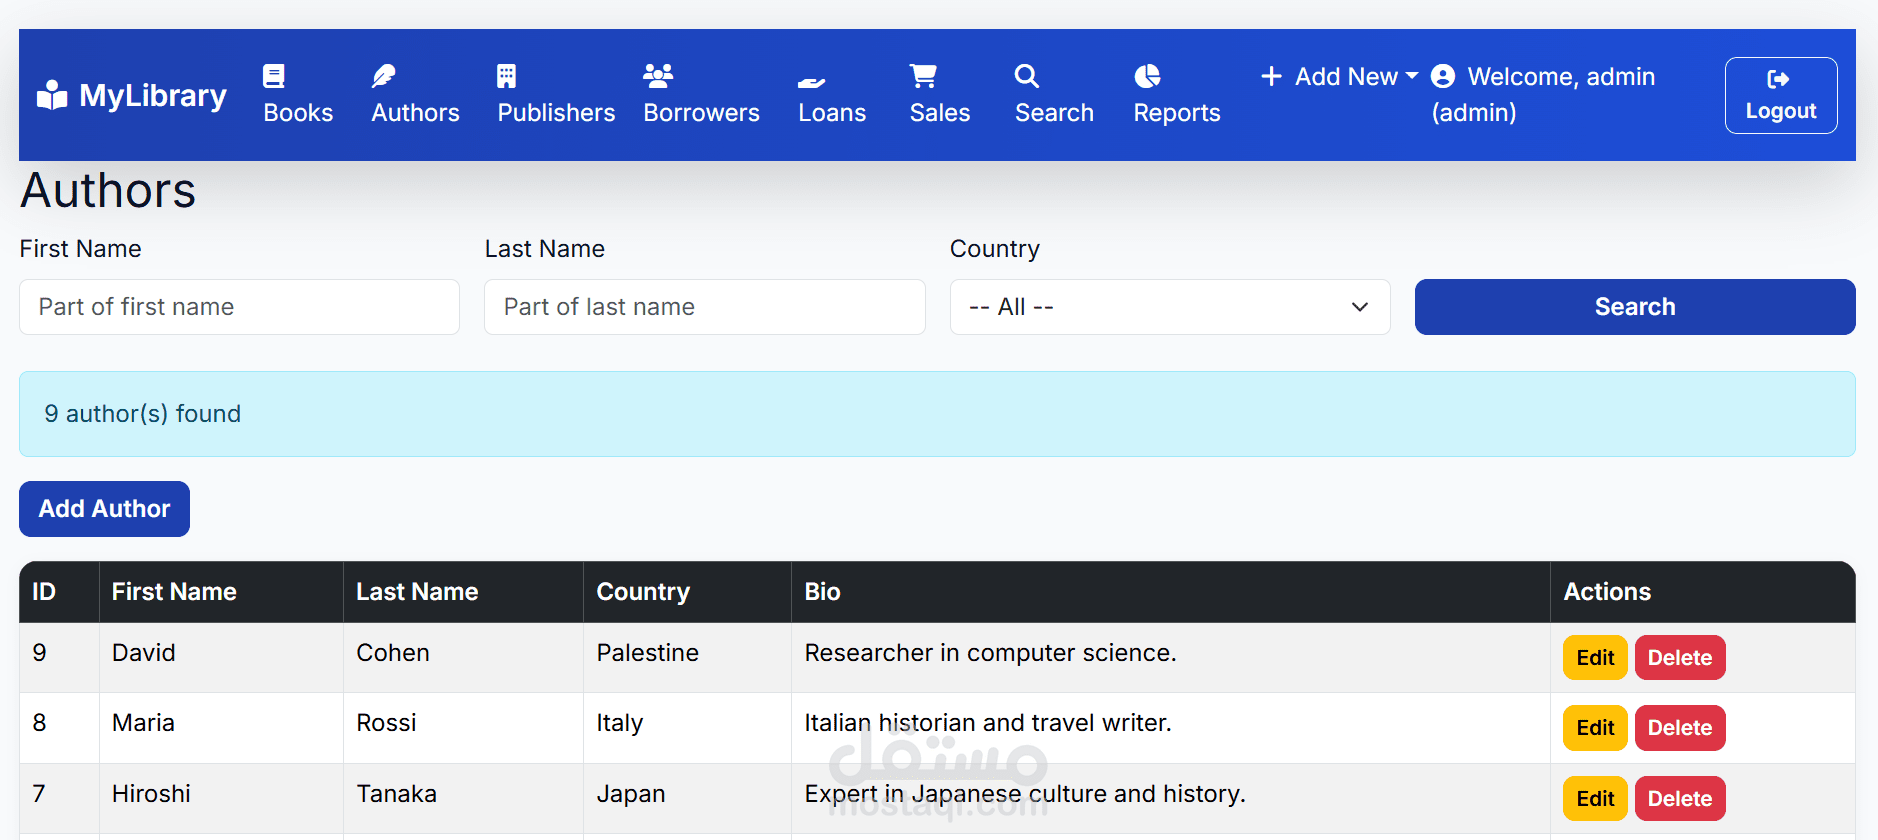Click the MyLibrary book reader logo icon
The image size is (1878, 840).
[x=52, y=95]
